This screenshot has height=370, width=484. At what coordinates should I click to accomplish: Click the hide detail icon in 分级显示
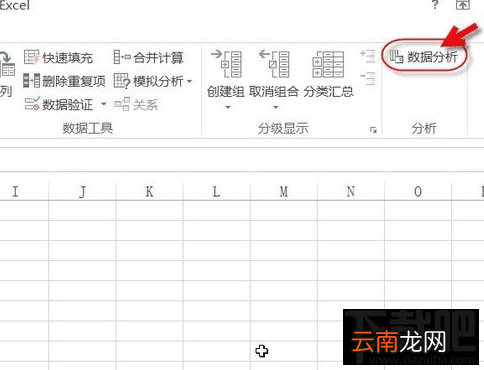point(368,79)
